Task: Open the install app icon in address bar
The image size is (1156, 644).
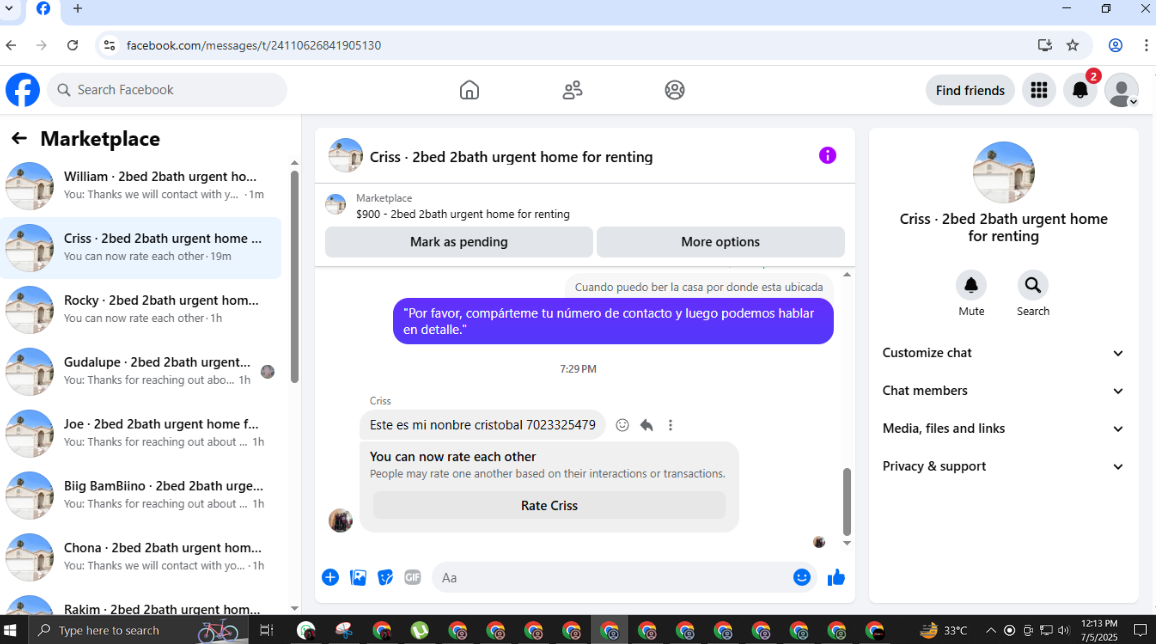Action: pos(1045,45)
